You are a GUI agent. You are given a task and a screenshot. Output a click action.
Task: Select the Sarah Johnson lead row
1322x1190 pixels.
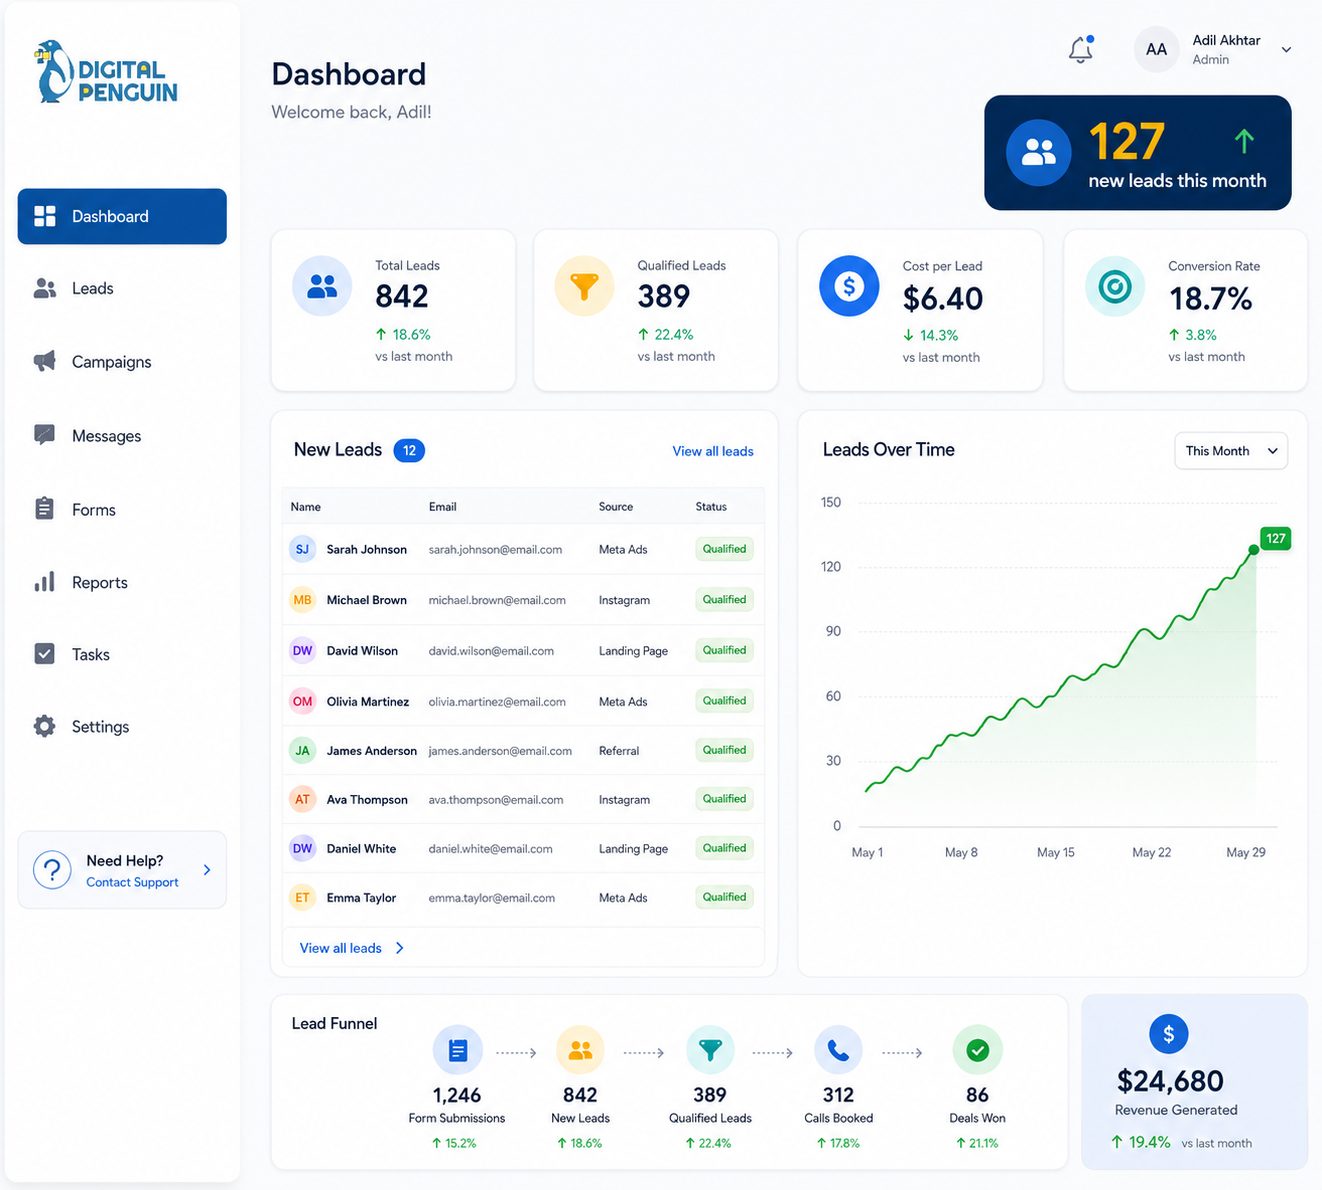pos(523,550)
